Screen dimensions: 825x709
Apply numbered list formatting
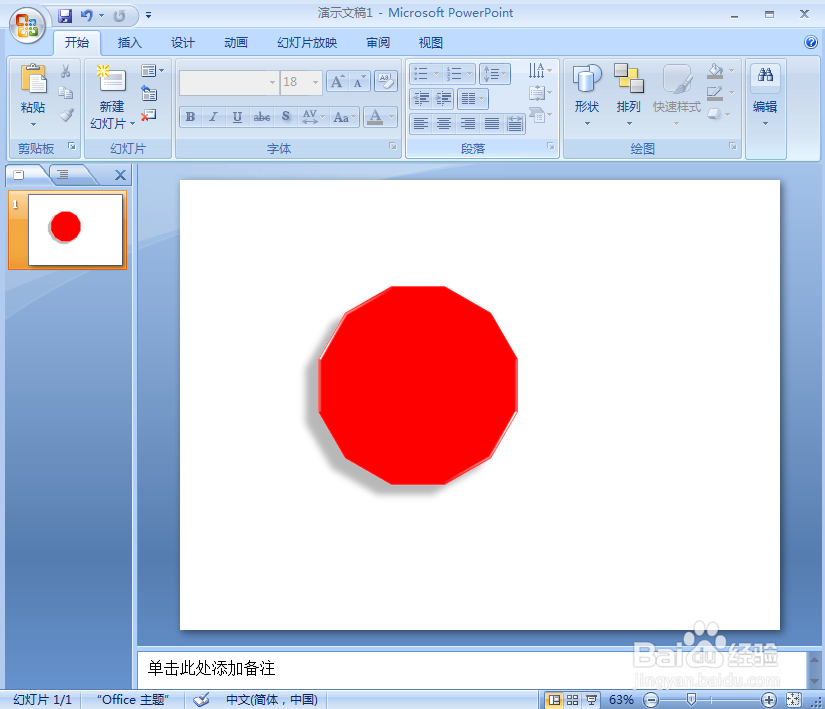point(454,74)
